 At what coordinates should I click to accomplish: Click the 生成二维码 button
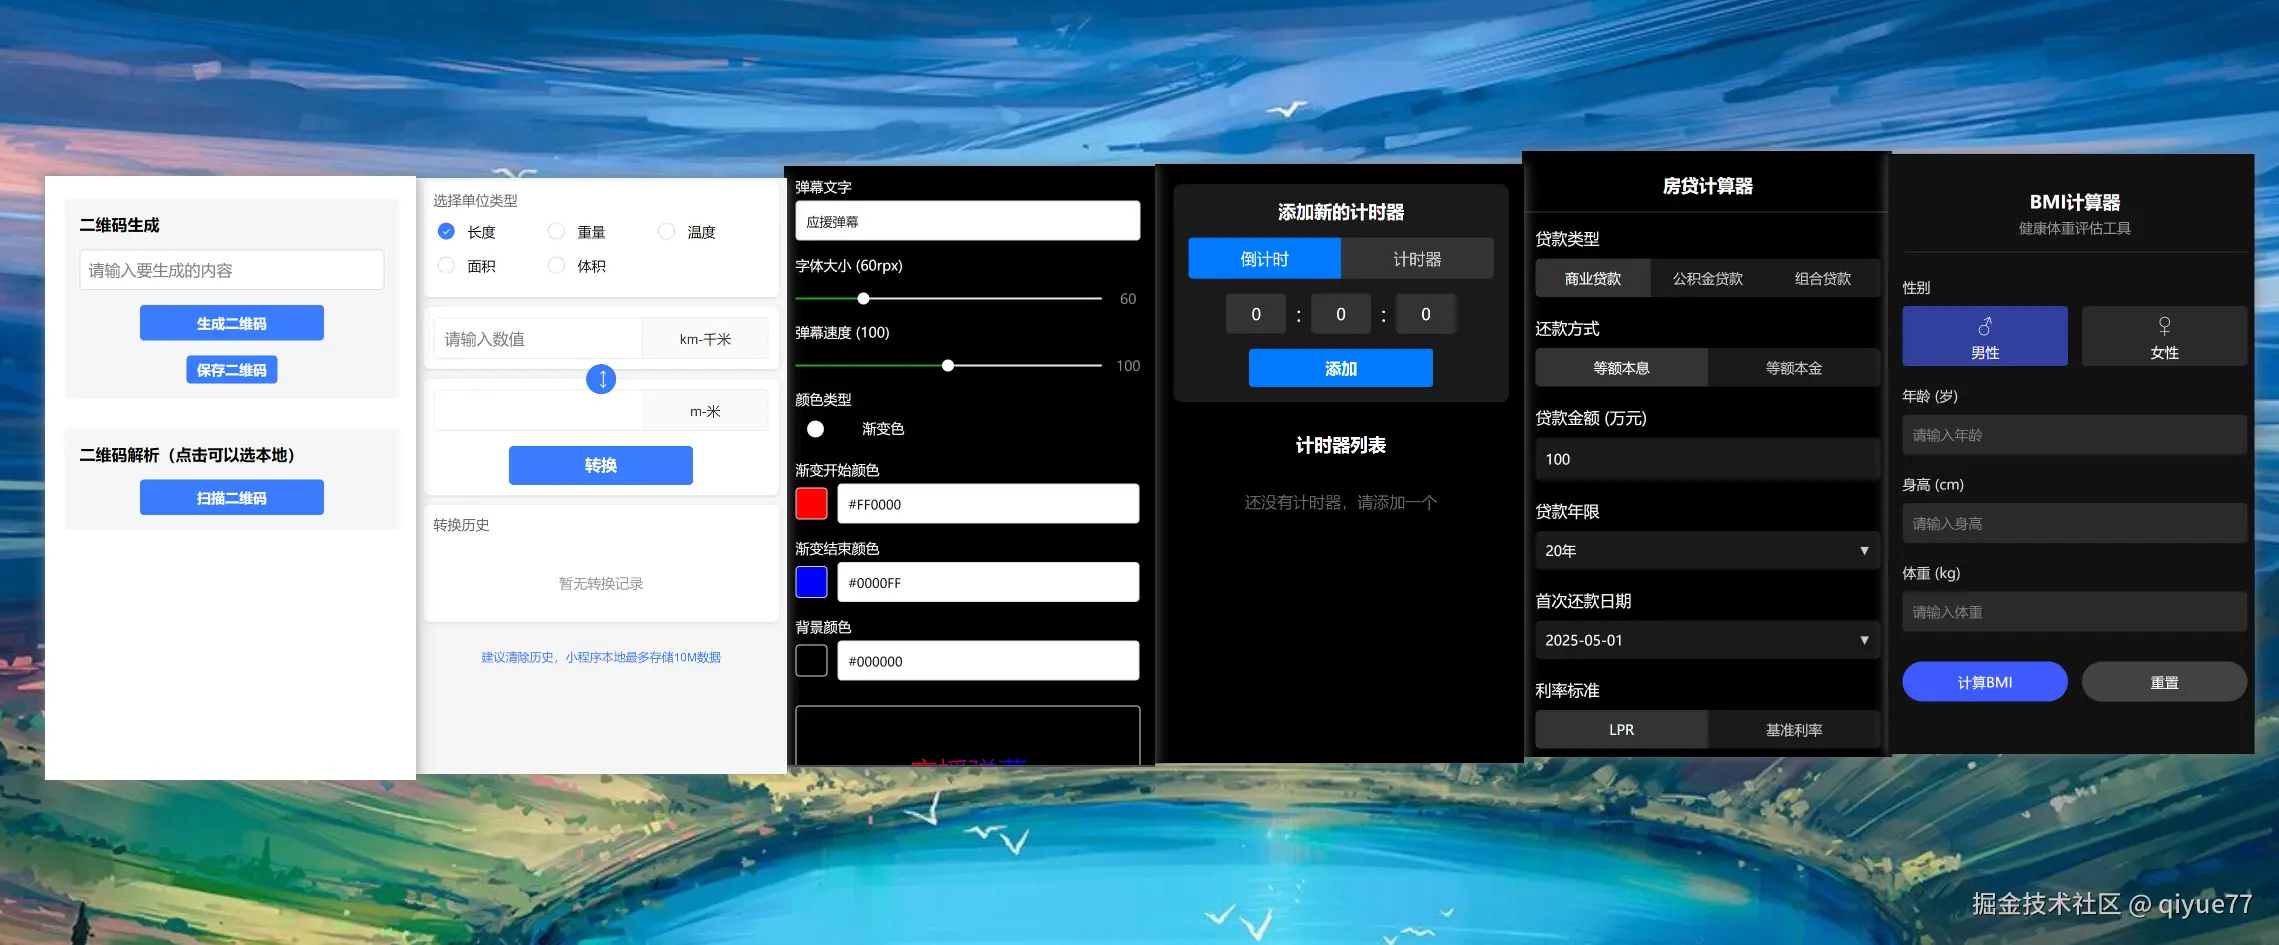(x=231, y=322)
